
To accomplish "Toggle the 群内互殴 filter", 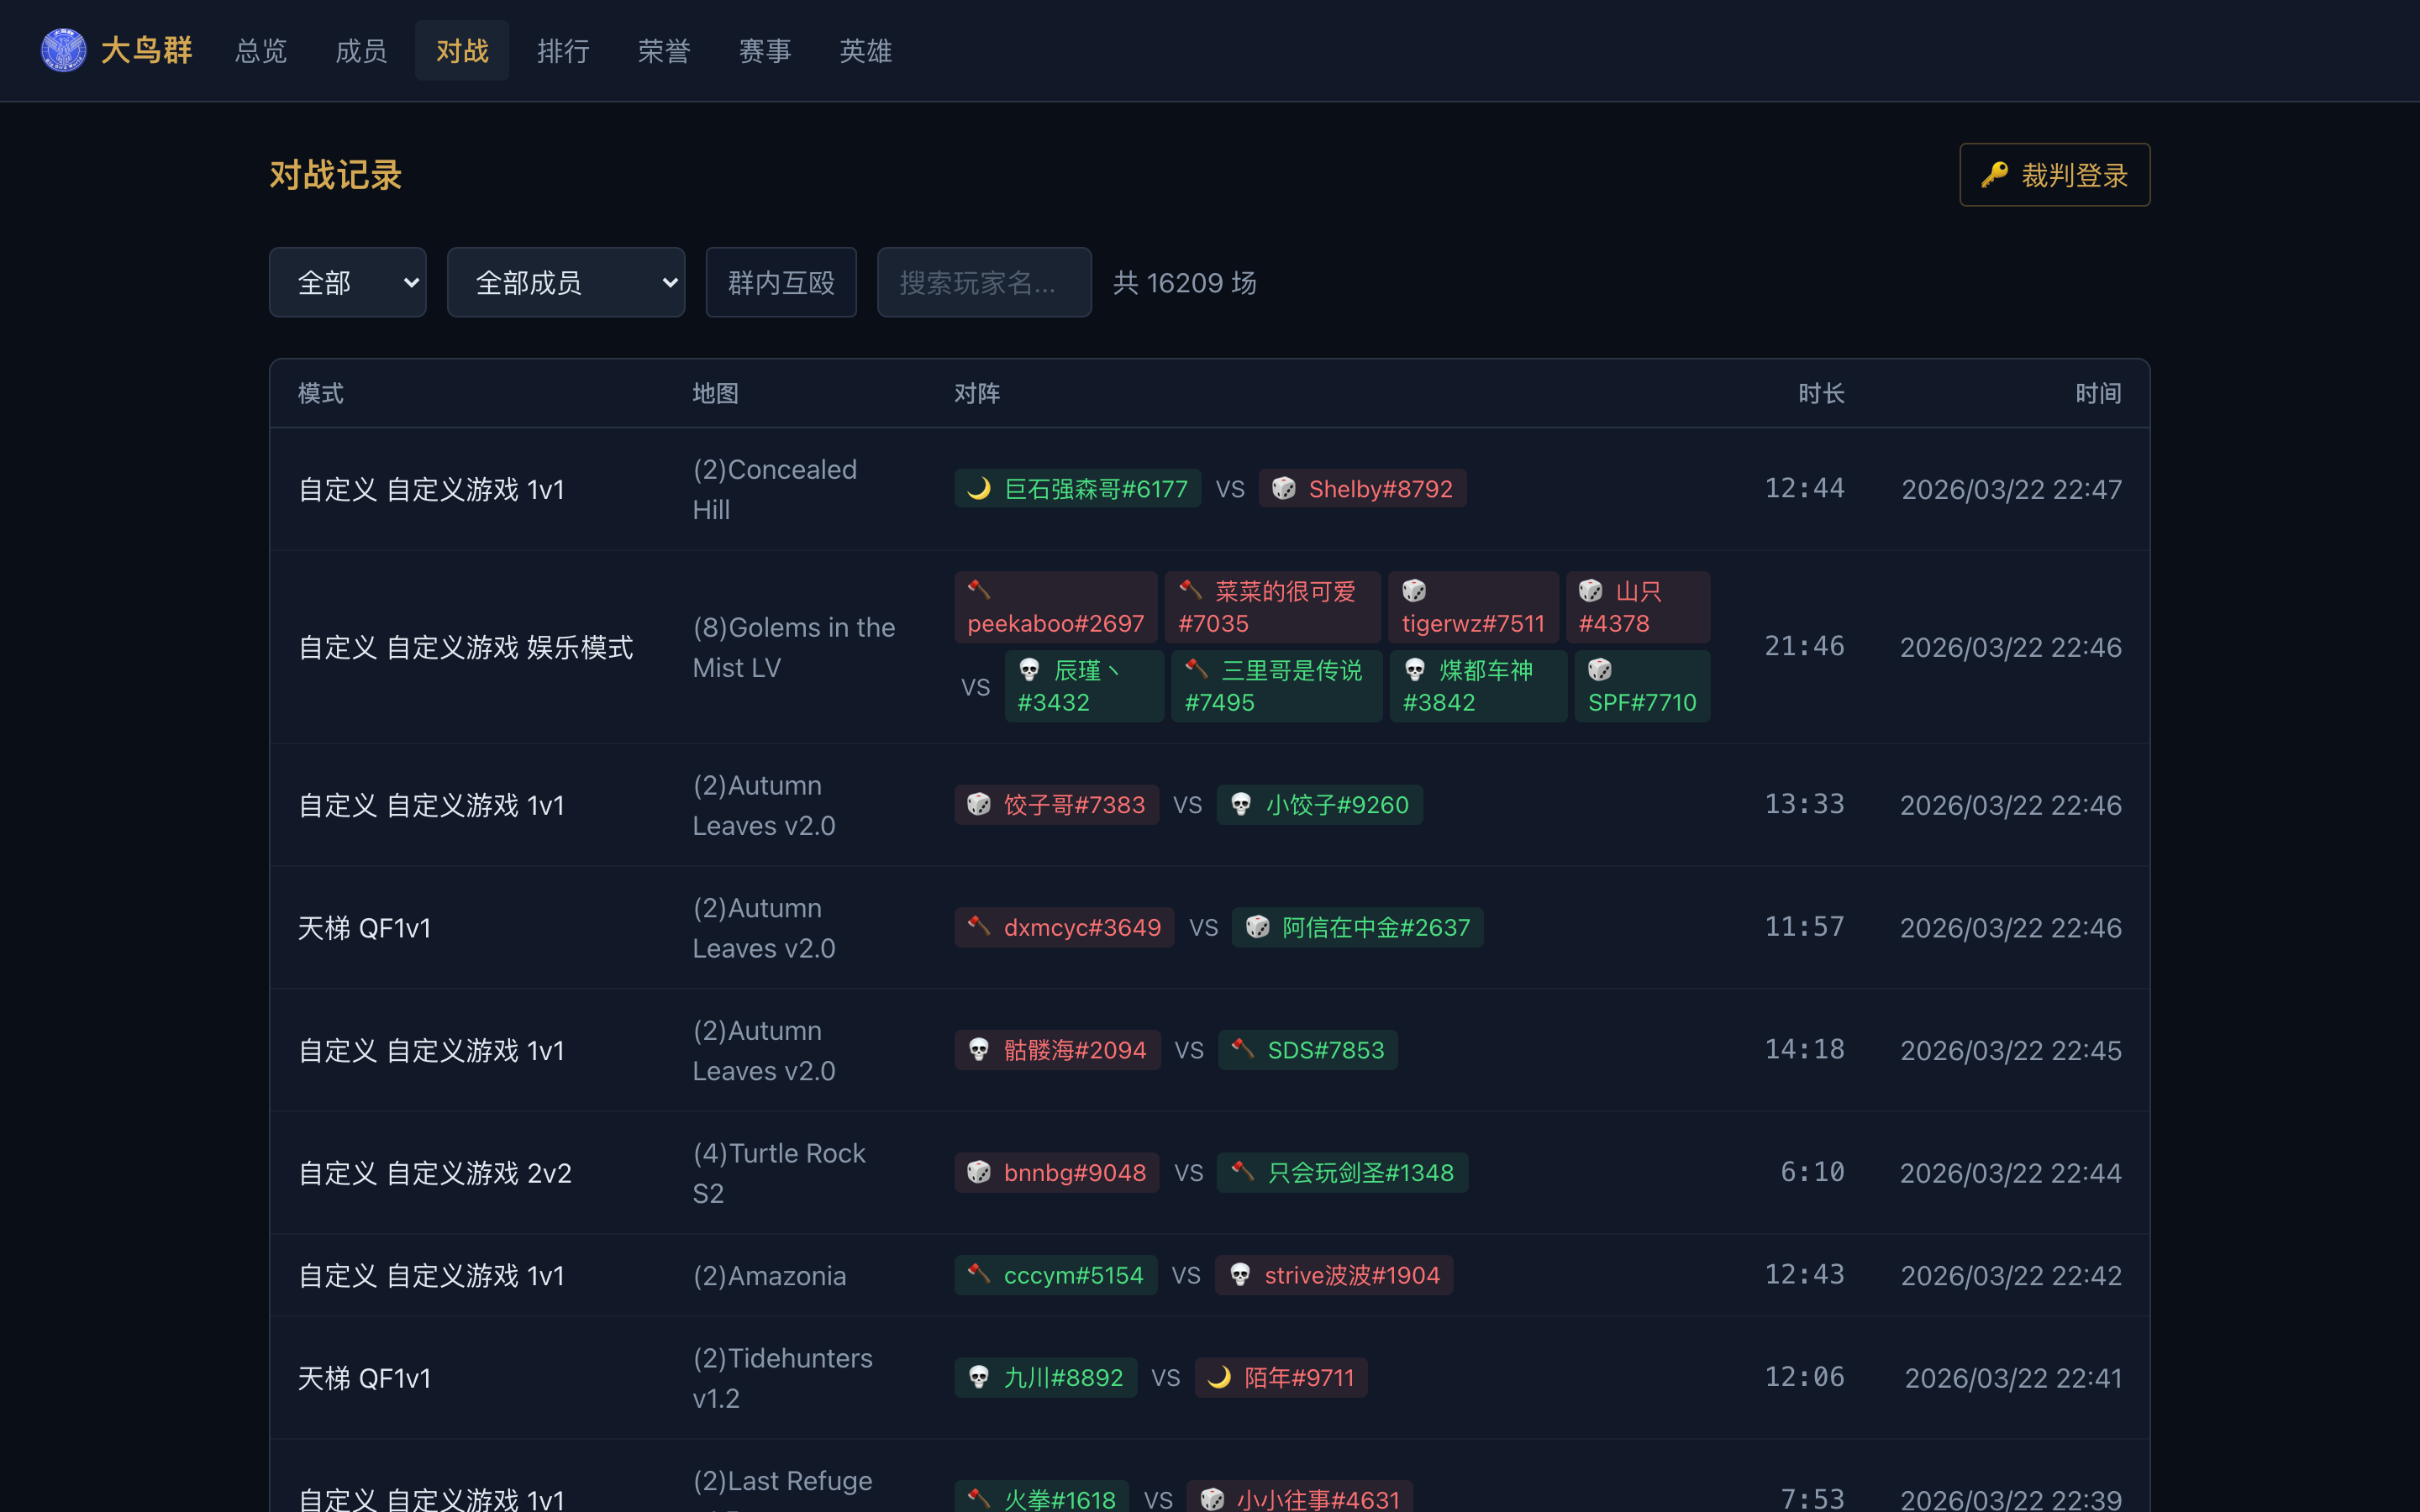I will (781, 282).
